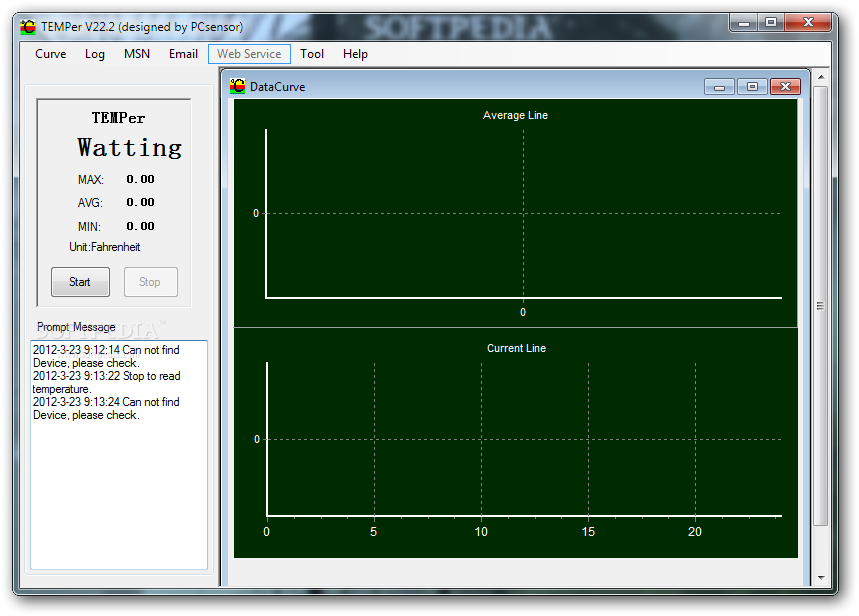The height and width of the screenshot is (616, 859).
Task: Select the '9:12:14 Can not find' log line
Action: click(106, 356)
